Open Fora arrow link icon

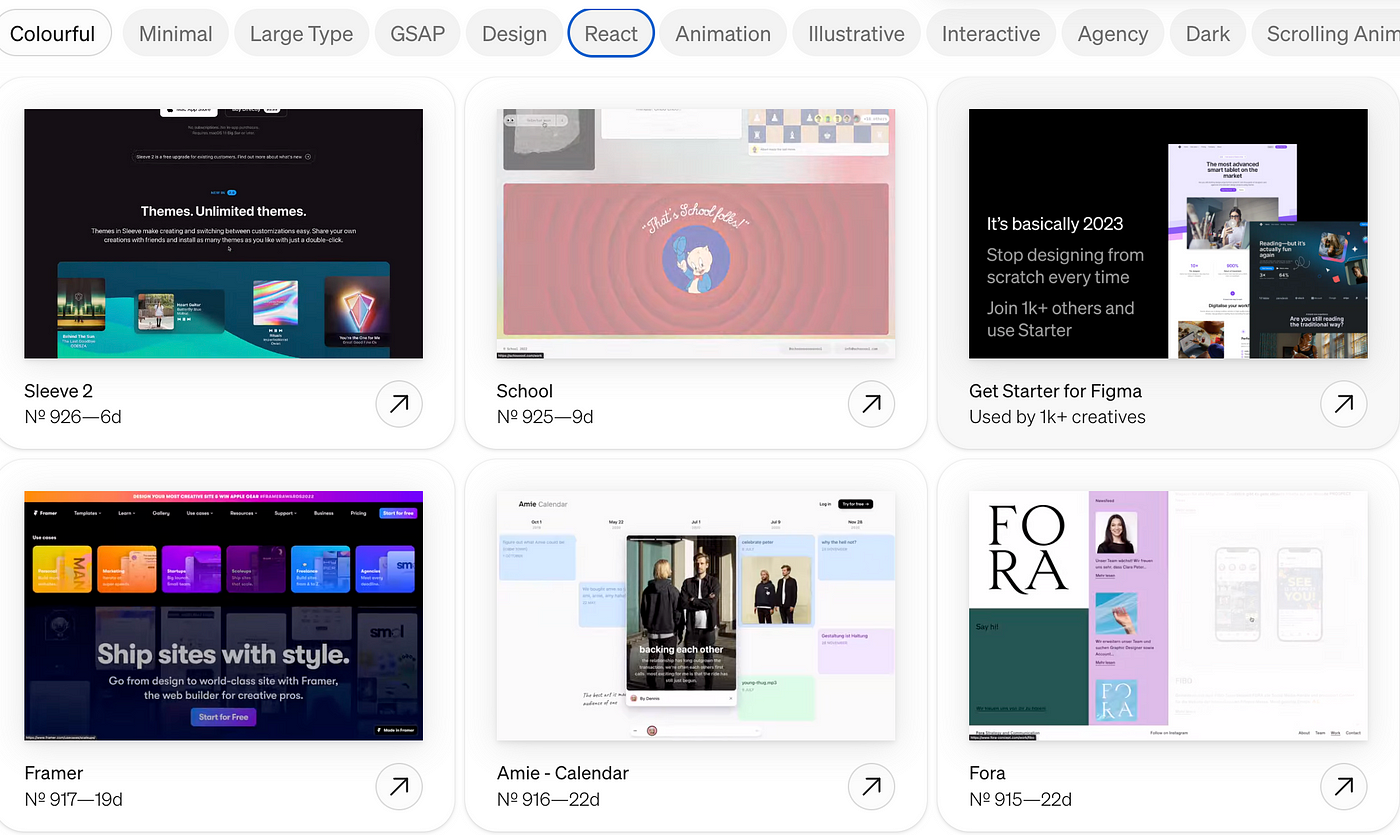point(1344,787)
